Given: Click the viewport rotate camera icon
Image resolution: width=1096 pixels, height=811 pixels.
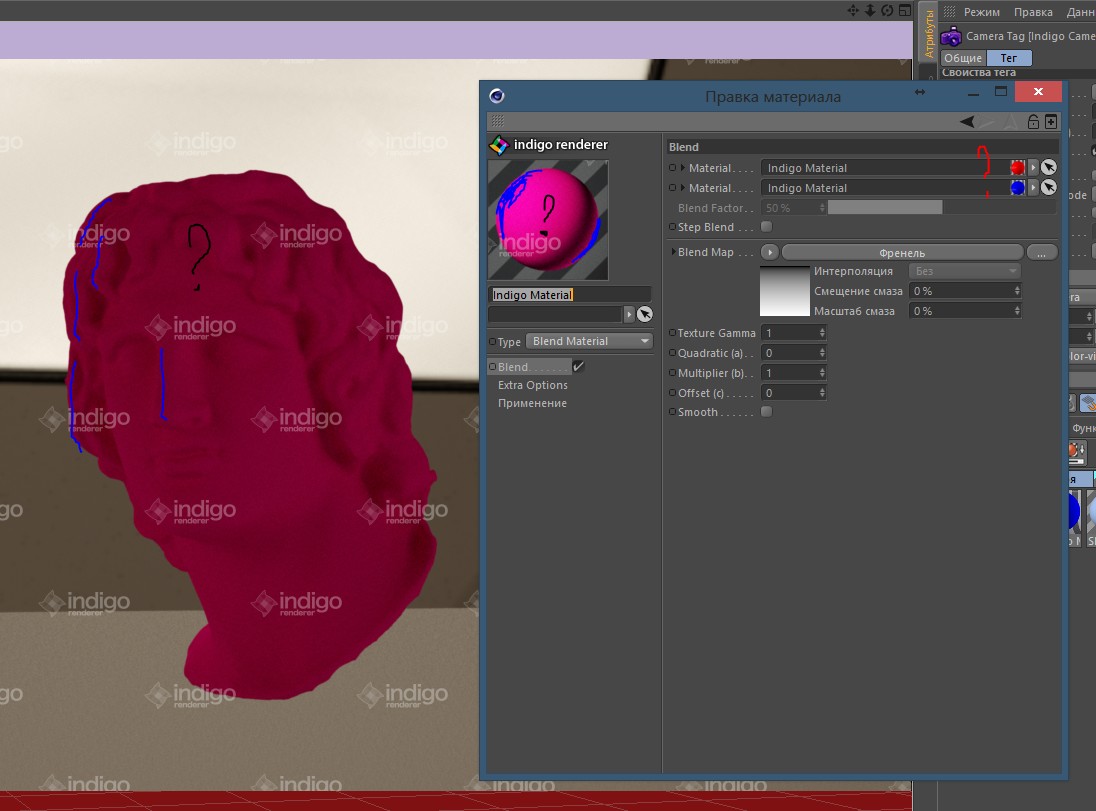Looking at the screenshot, I should (x=887, y=10).
